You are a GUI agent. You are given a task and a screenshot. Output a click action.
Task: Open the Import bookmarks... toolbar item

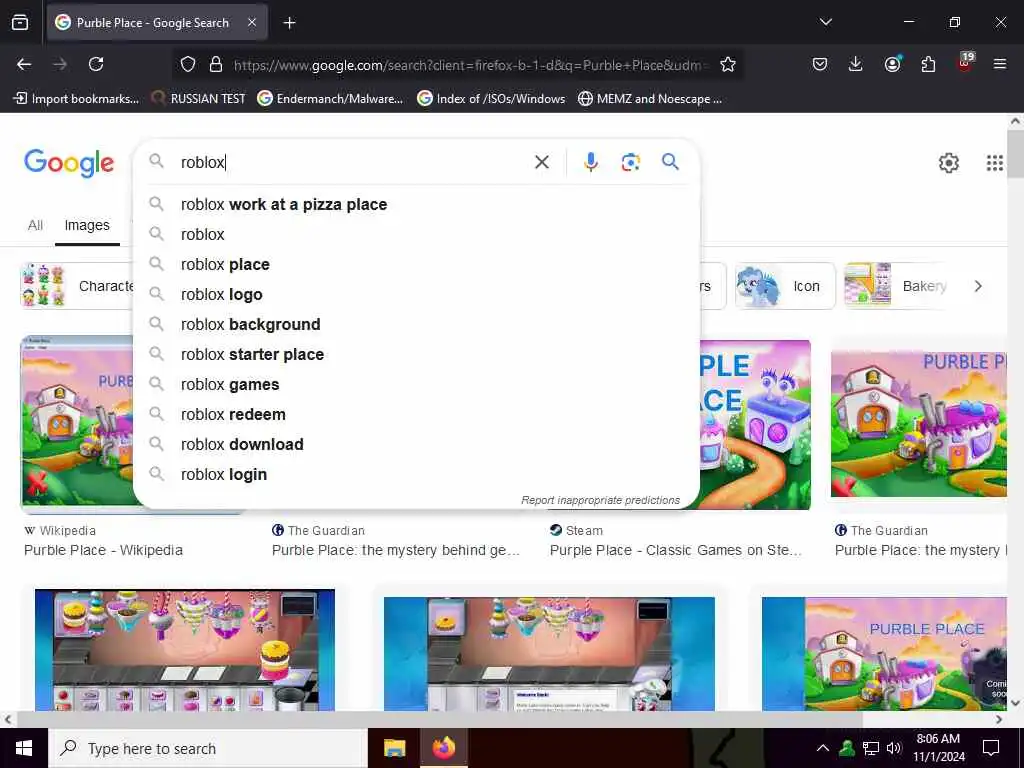click(x=76, y=99)
